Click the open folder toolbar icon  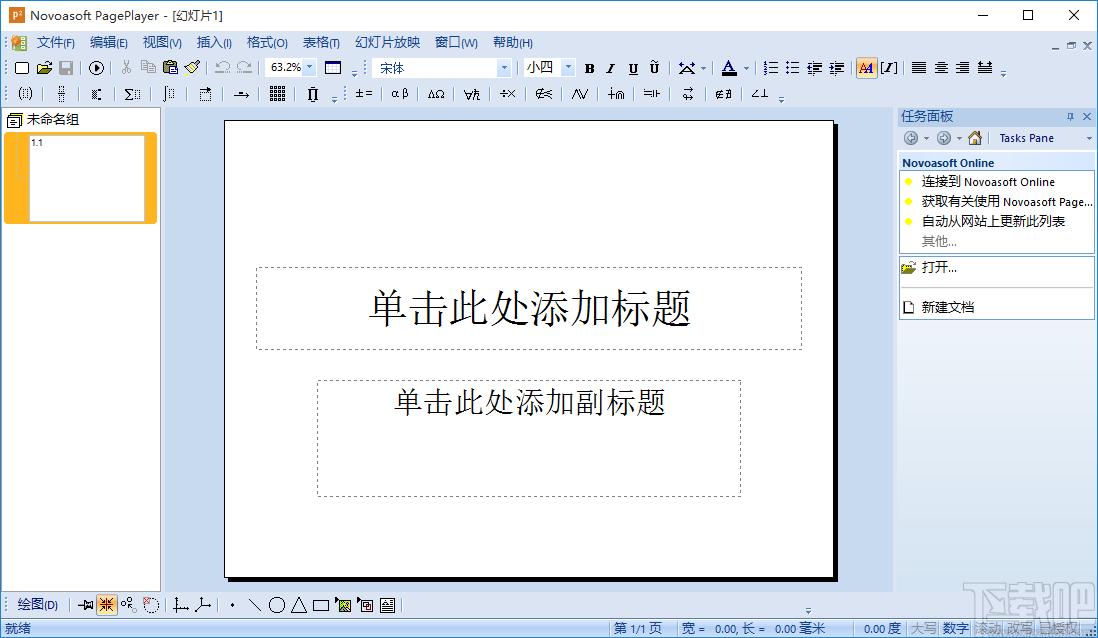click(x=44, y=68)
